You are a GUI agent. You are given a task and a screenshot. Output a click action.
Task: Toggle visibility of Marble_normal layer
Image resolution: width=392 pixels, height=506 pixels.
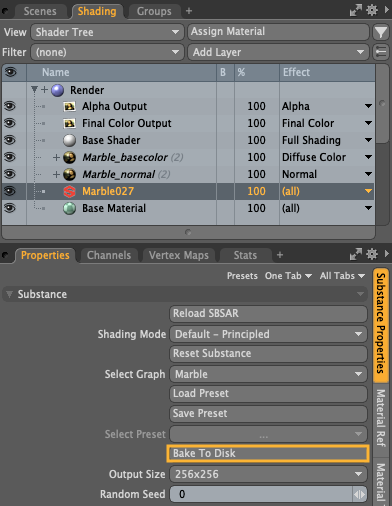pyautogui.click(x=10, y=174)
